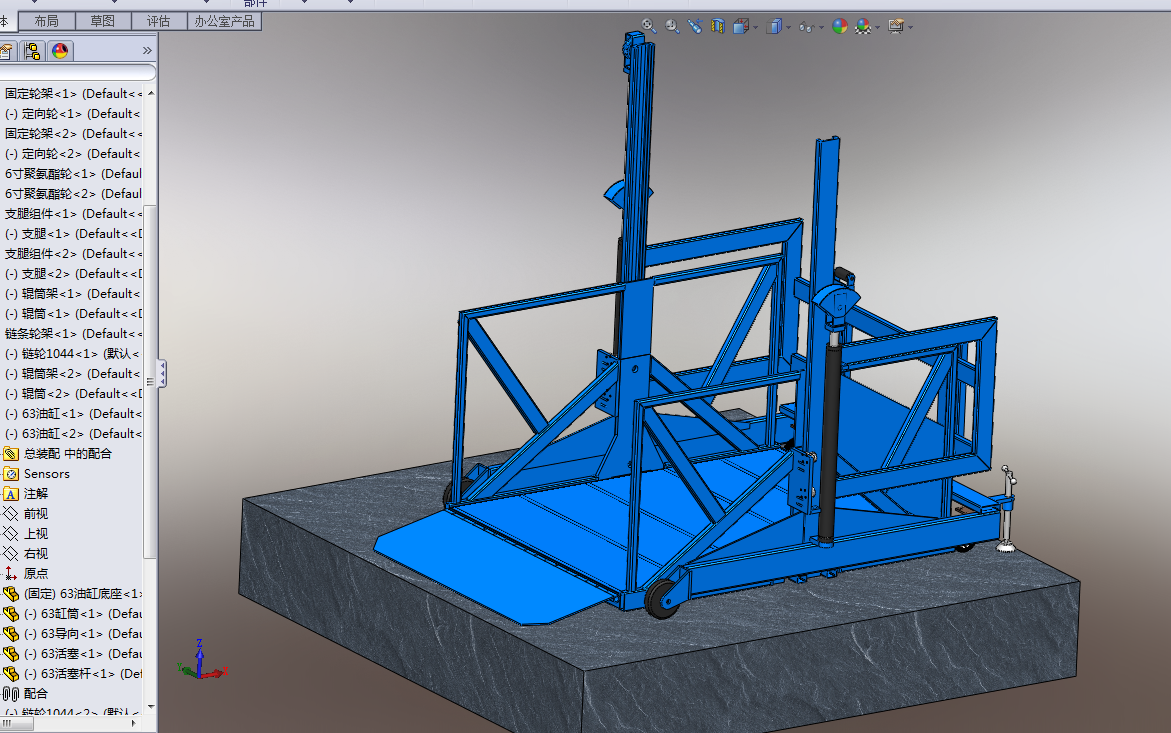Open the Apply Scene dropdown arrow
This screenshot has width=1171, height=733.
coord(878,28)
